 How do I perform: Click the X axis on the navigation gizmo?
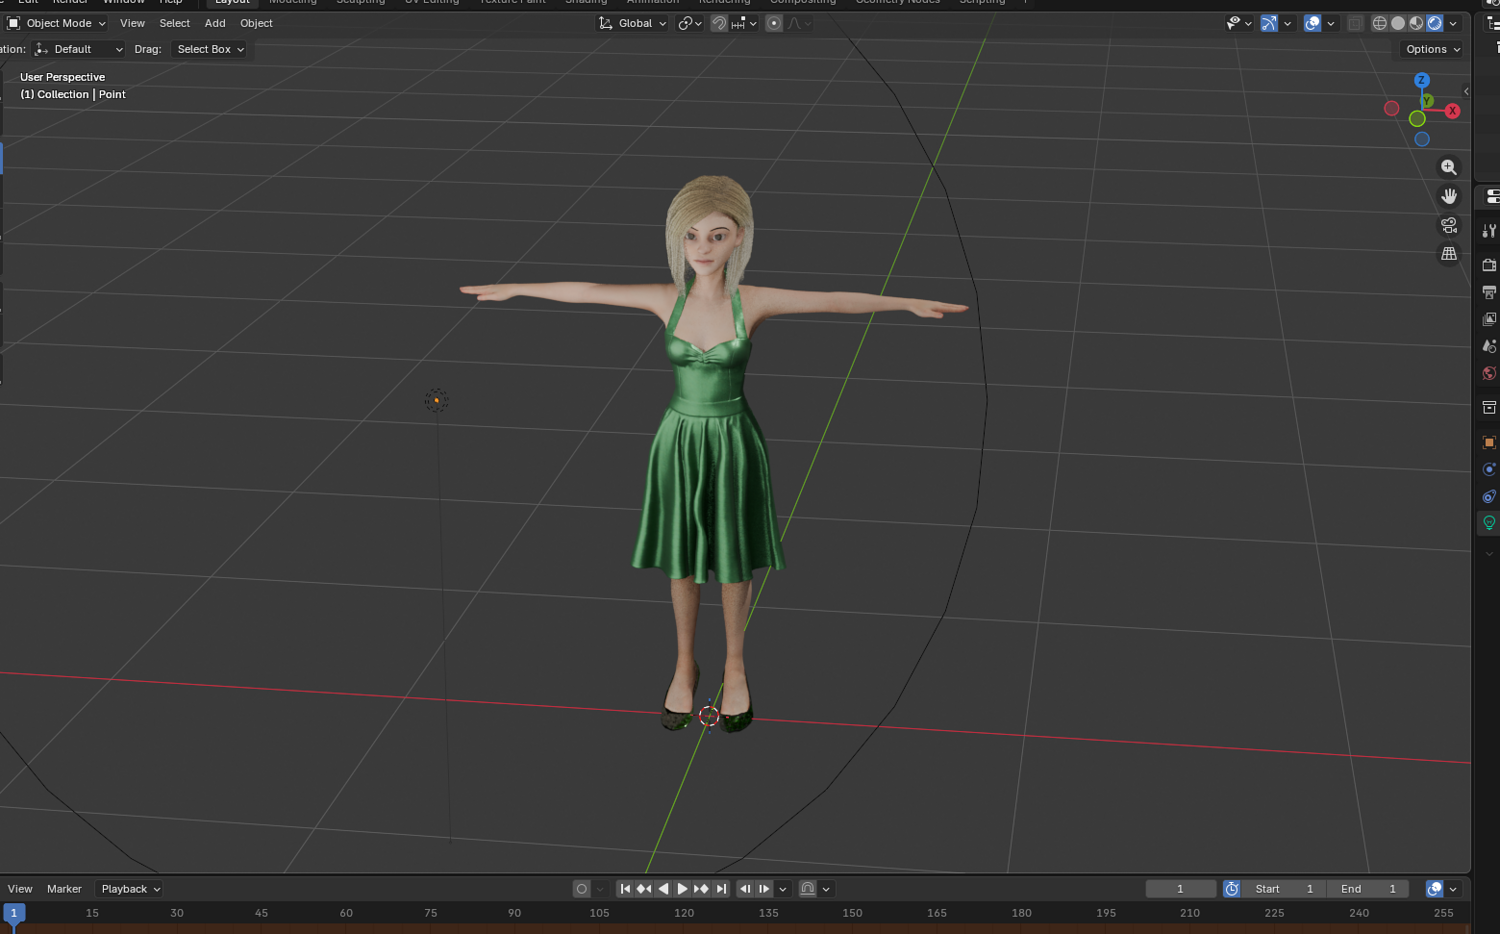click(x=1452, y=111)
